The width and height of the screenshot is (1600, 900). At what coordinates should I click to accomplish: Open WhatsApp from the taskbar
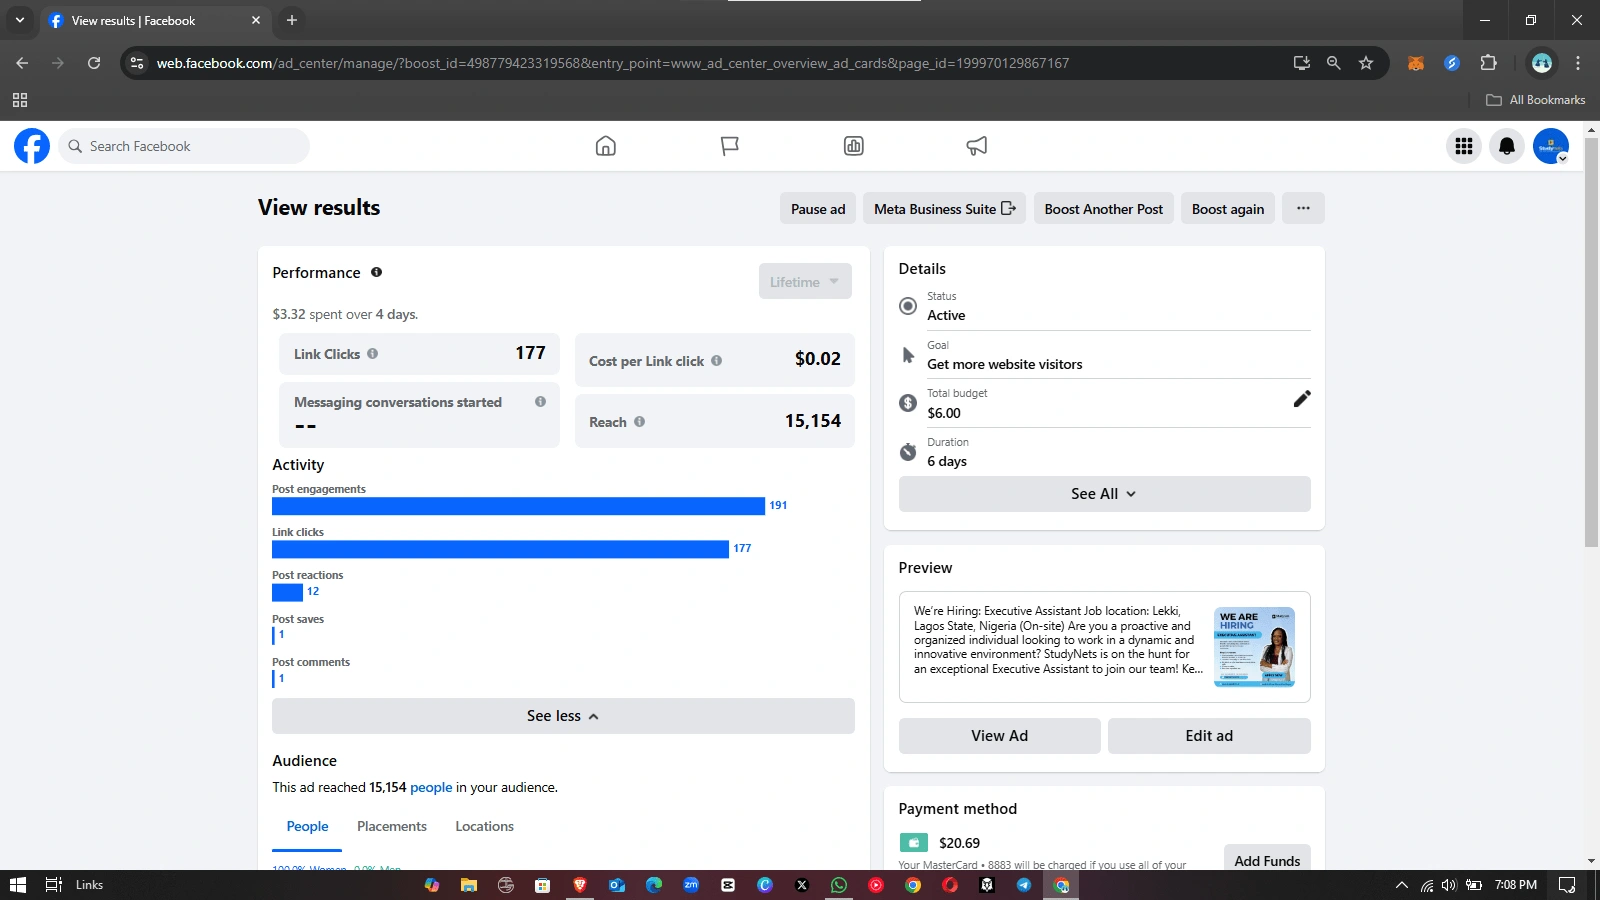coord(838,885)
